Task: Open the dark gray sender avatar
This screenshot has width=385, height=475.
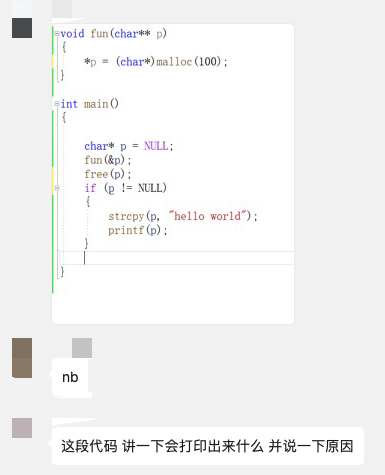Action: pos(22,28)
